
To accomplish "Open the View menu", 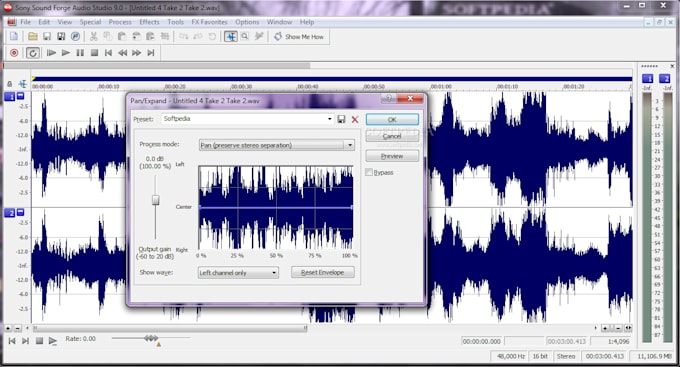I will click(x=65, y=22).
